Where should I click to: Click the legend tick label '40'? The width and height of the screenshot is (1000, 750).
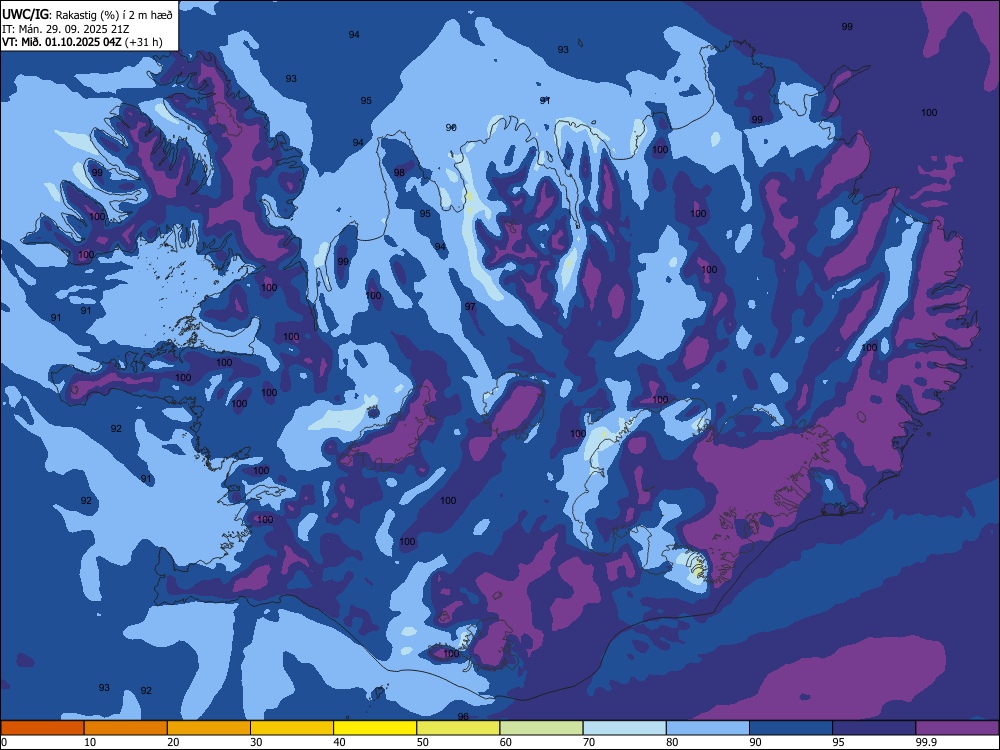pos(339,742)
